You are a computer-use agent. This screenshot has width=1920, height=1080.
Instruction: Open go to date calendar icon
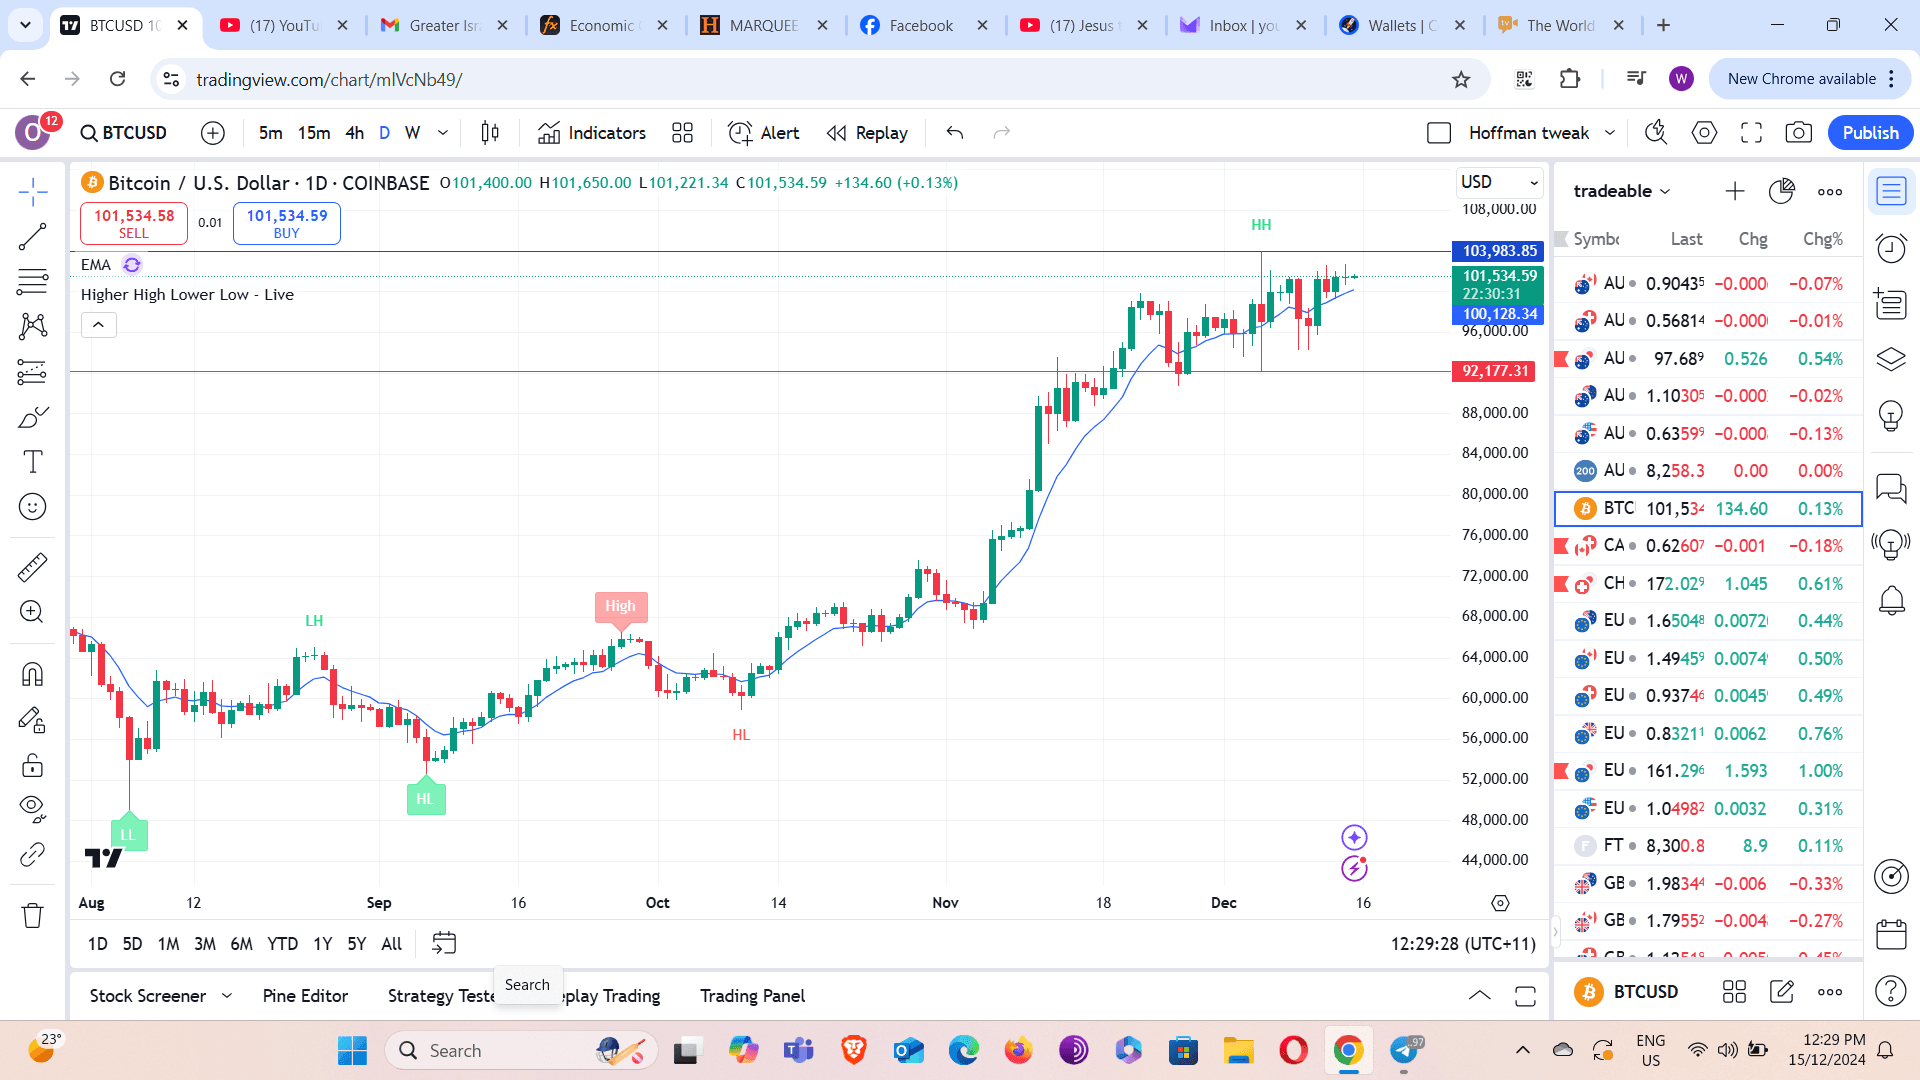[x=444, y=943]
